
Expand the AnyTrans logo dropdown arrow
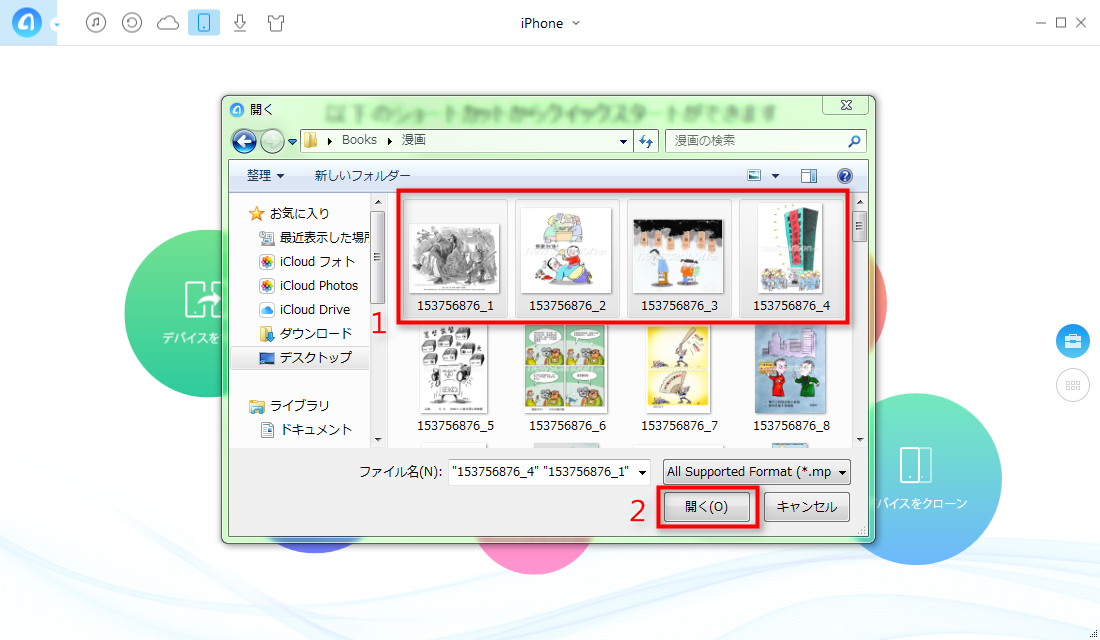(56, 25)
